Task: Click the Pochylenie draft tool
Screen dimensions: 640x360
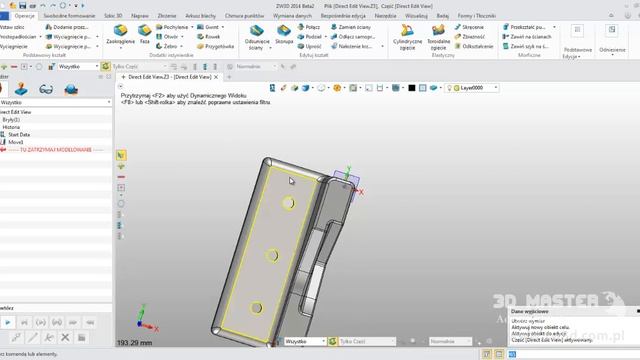Action: coord(172,27)
